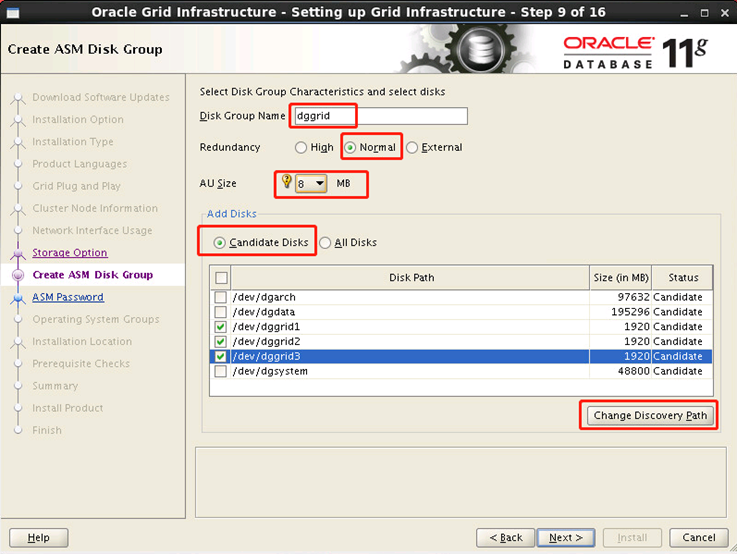Check the /dev/dgsystem disk checkbox
Image resolution: width=737 pixels, height=554 pixels.
[220, 371]
